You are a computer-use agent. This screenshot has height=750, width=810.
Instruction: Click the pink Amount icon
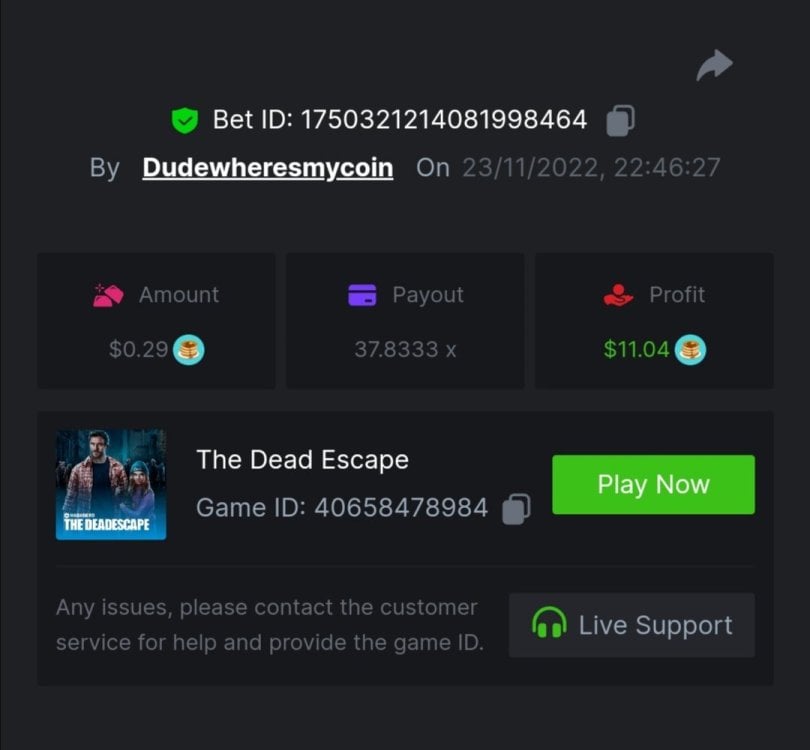108,295
